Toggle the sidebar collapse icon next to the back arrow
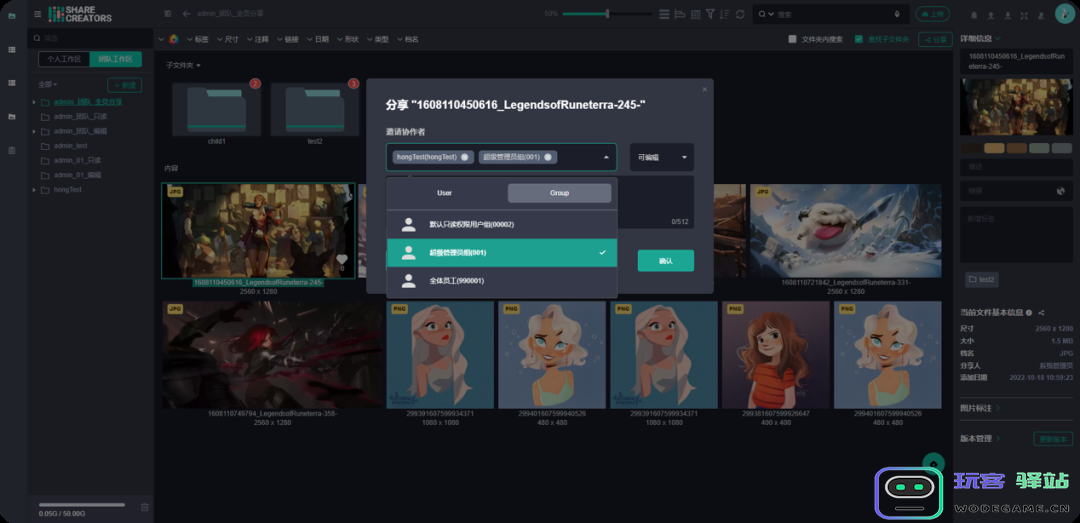Viewport: 1080px width, 523px height. pyautogui.click(x=168, y=14)
